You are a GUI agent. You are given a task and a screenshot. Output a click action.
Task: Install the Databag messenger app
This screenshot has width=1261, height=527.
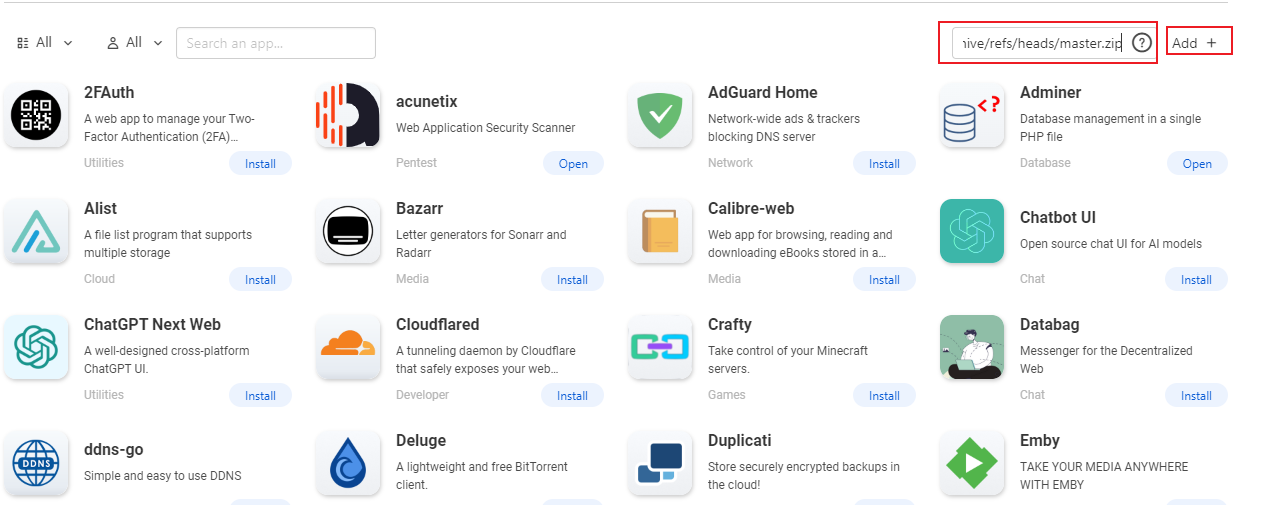[1196, 396]
